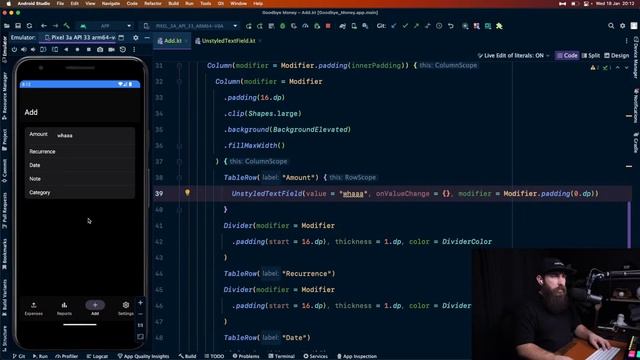Click the Forward navigation arrow in toolbar
The image size is (640, 360).
55,26
